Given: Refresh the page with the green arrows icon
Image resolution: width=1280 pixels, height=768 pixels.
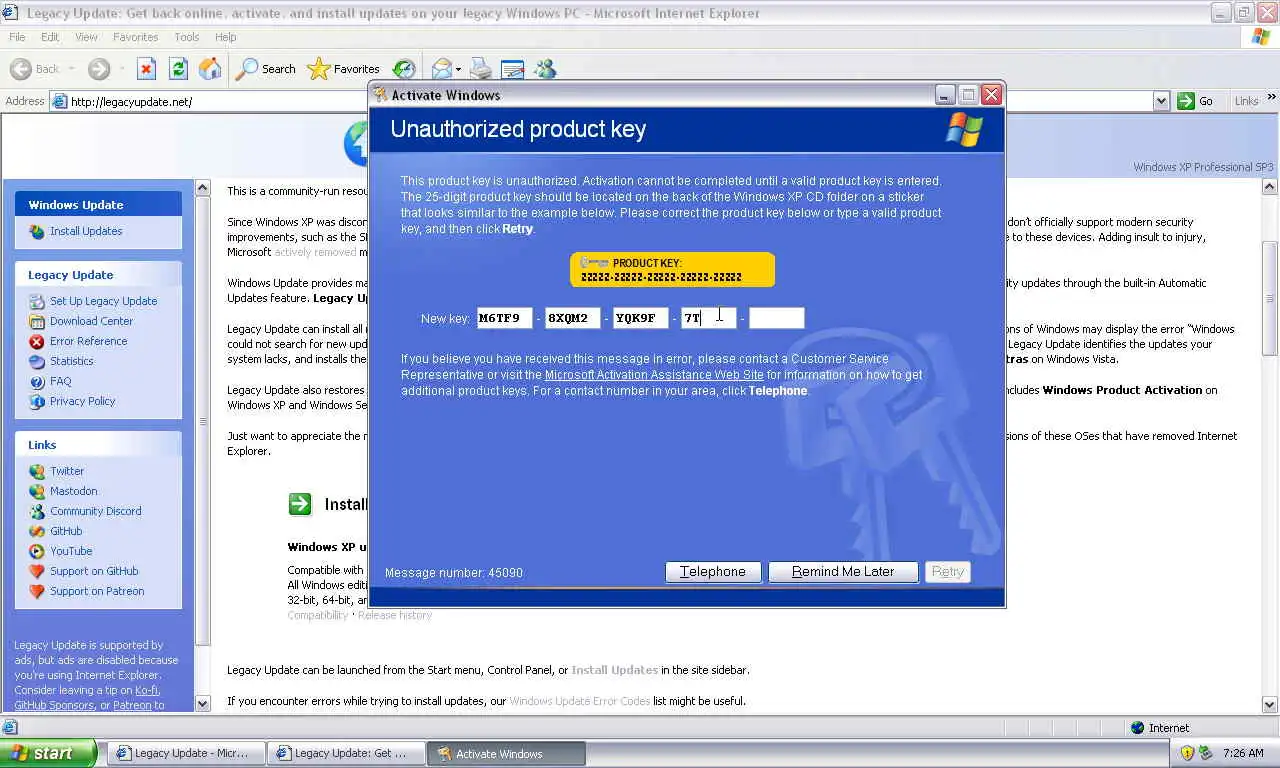Looking at the screenshot, I should coord(178,69).
